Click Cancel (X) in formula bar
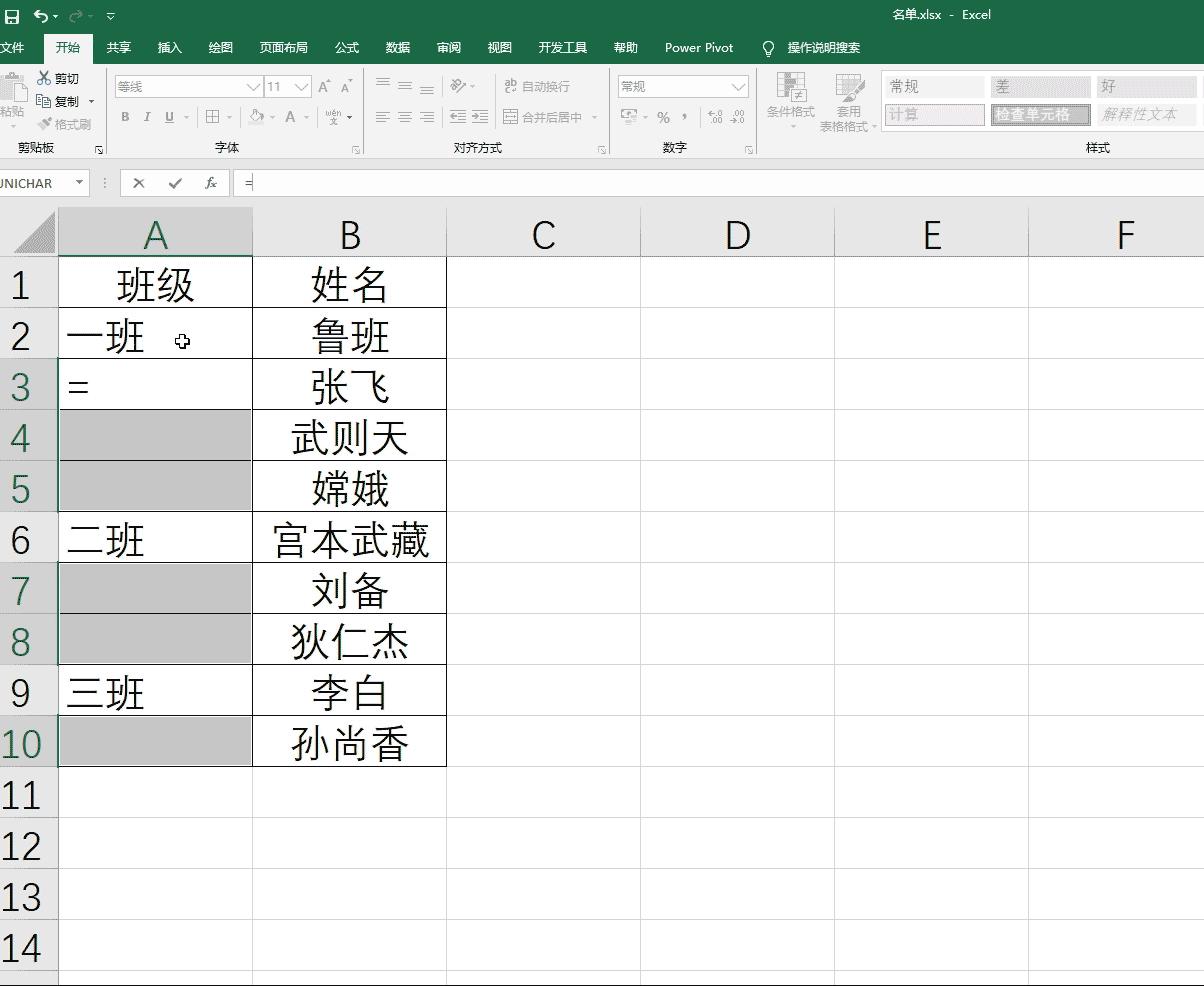1204x986 pixels. (139, 183)
